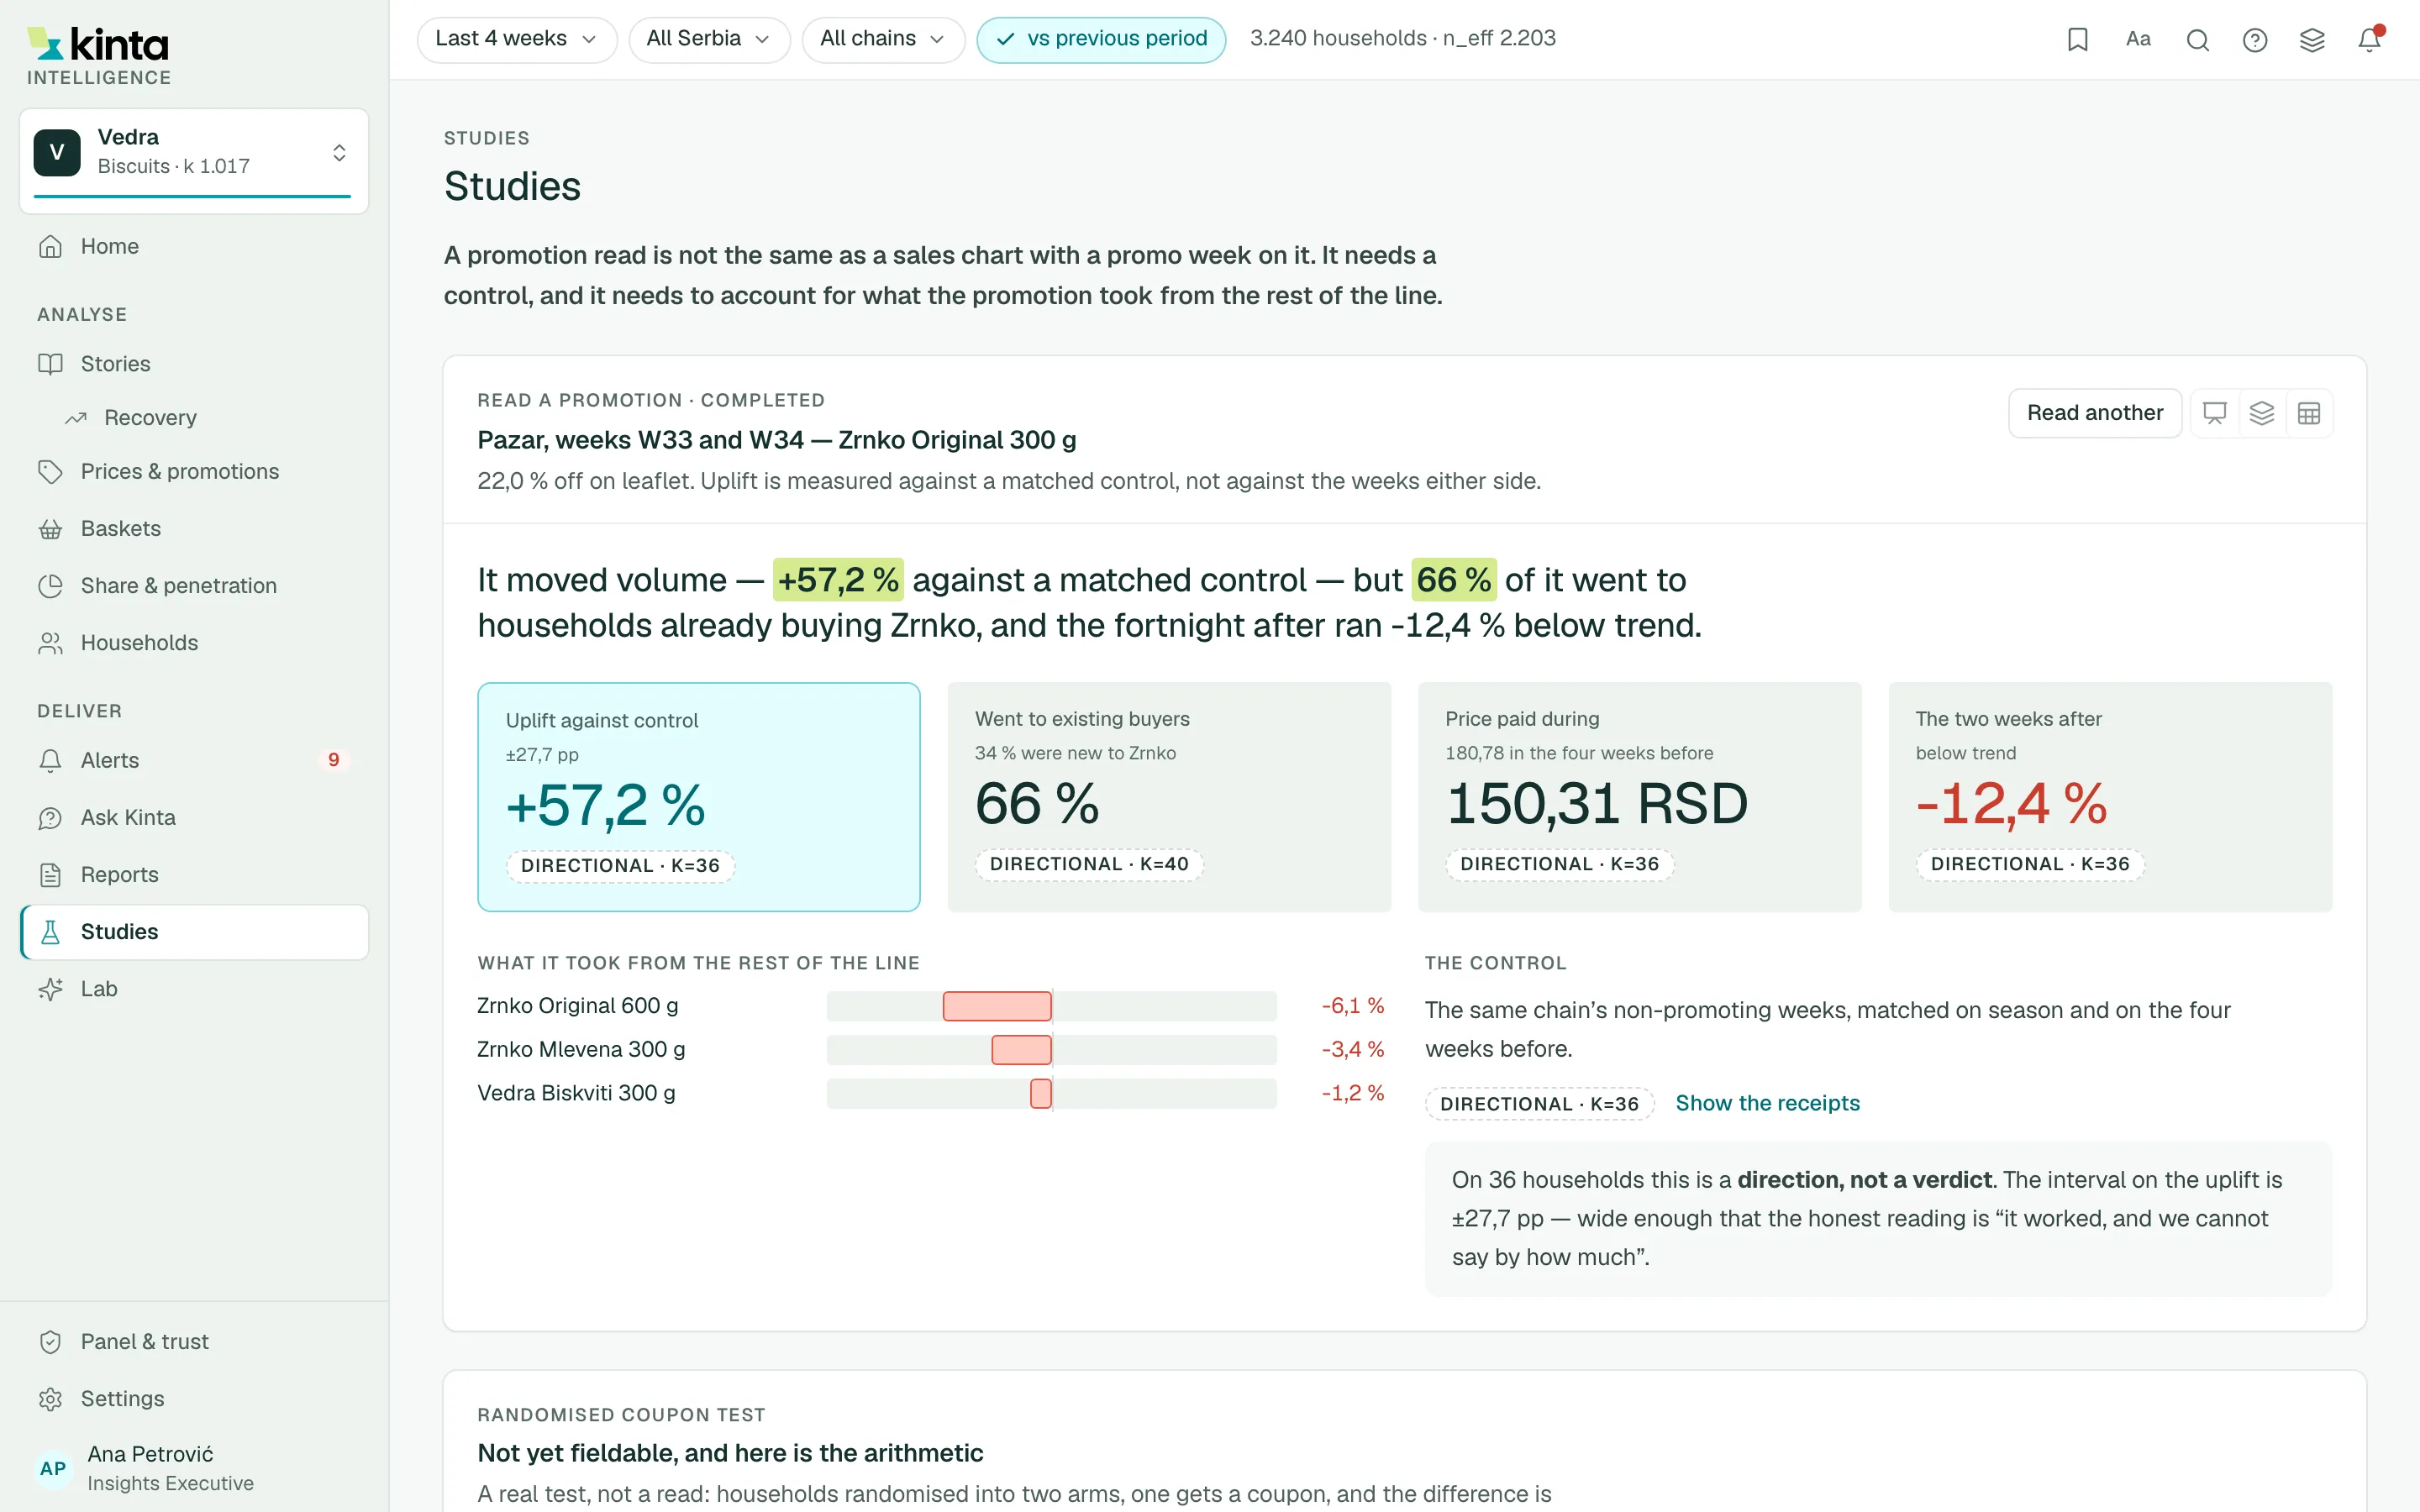Click Show the receipts link
The height and width of the screenshot is (1512, 2420).
point(1767,1103)
